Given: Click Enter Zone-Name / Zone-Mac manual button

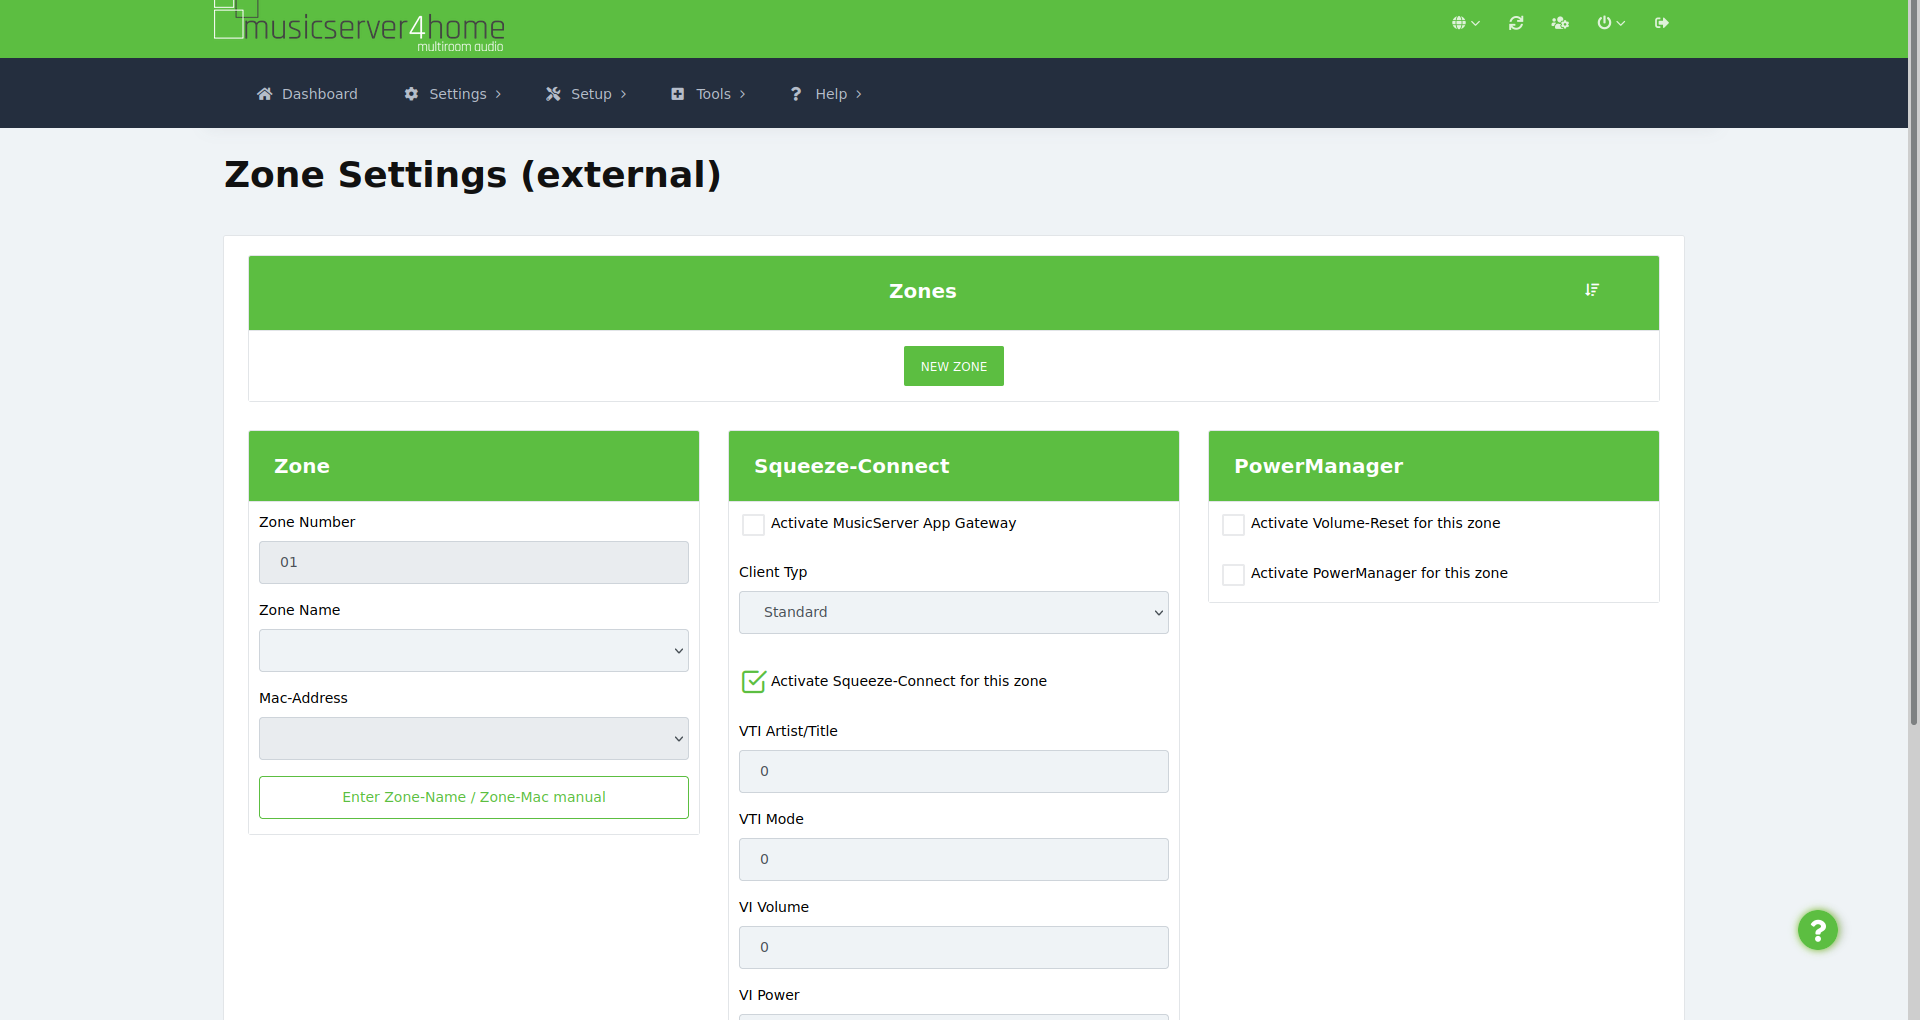Looking at the screenshot, I should 474,797.
